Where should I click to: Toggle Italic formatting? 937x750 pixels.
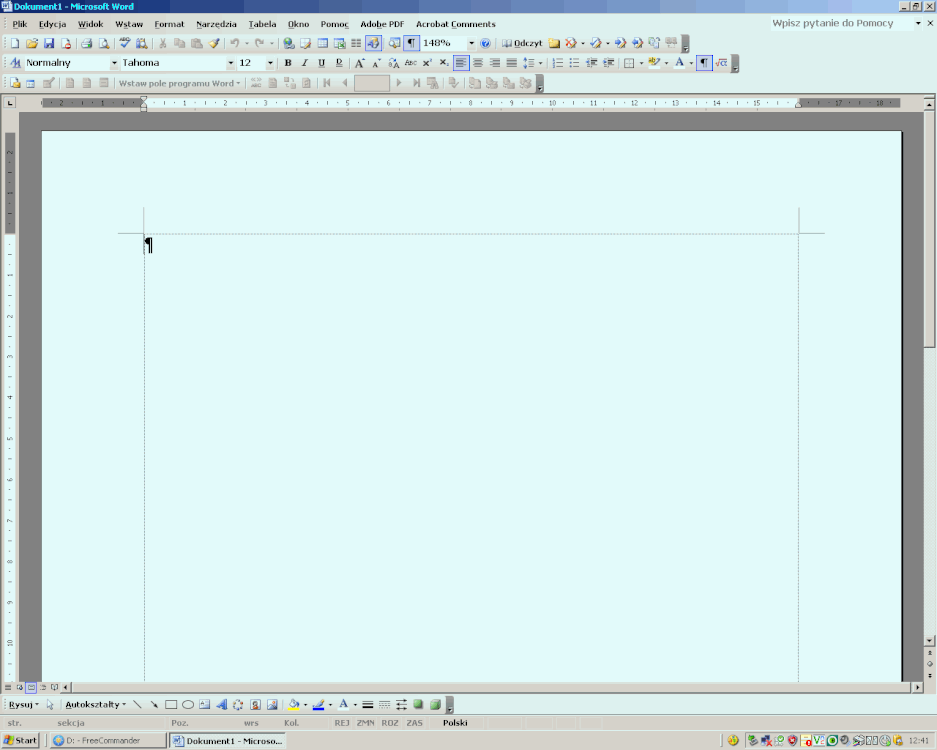[305, 63]
